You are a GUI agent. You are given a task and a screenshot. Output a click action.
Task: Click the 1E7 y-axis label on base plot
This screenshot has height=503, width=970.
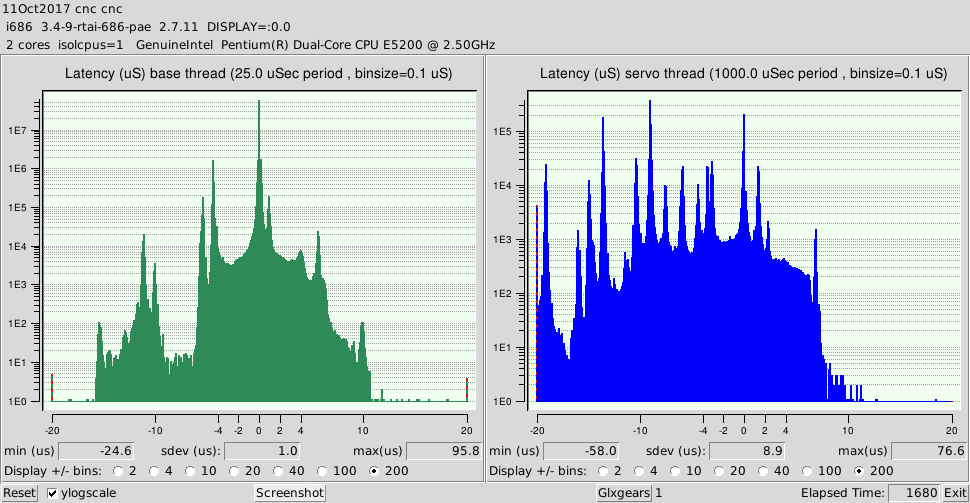pyautogui.click(x=17, y=131)
